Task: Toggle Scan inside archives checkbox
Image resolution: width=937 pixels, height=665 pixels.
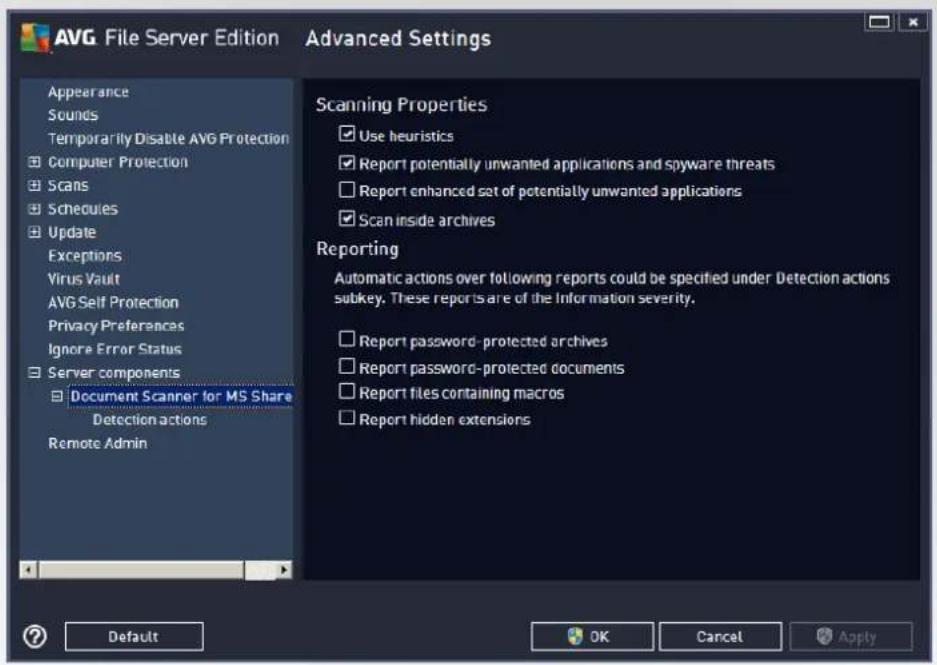Action: pyautogui.click(x=347, y=219)
